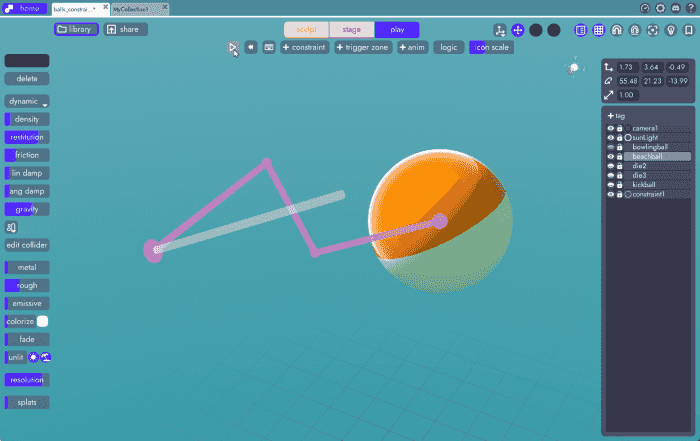Click the focus frame selection icon
700x441 pixels.
pos(652,30)
